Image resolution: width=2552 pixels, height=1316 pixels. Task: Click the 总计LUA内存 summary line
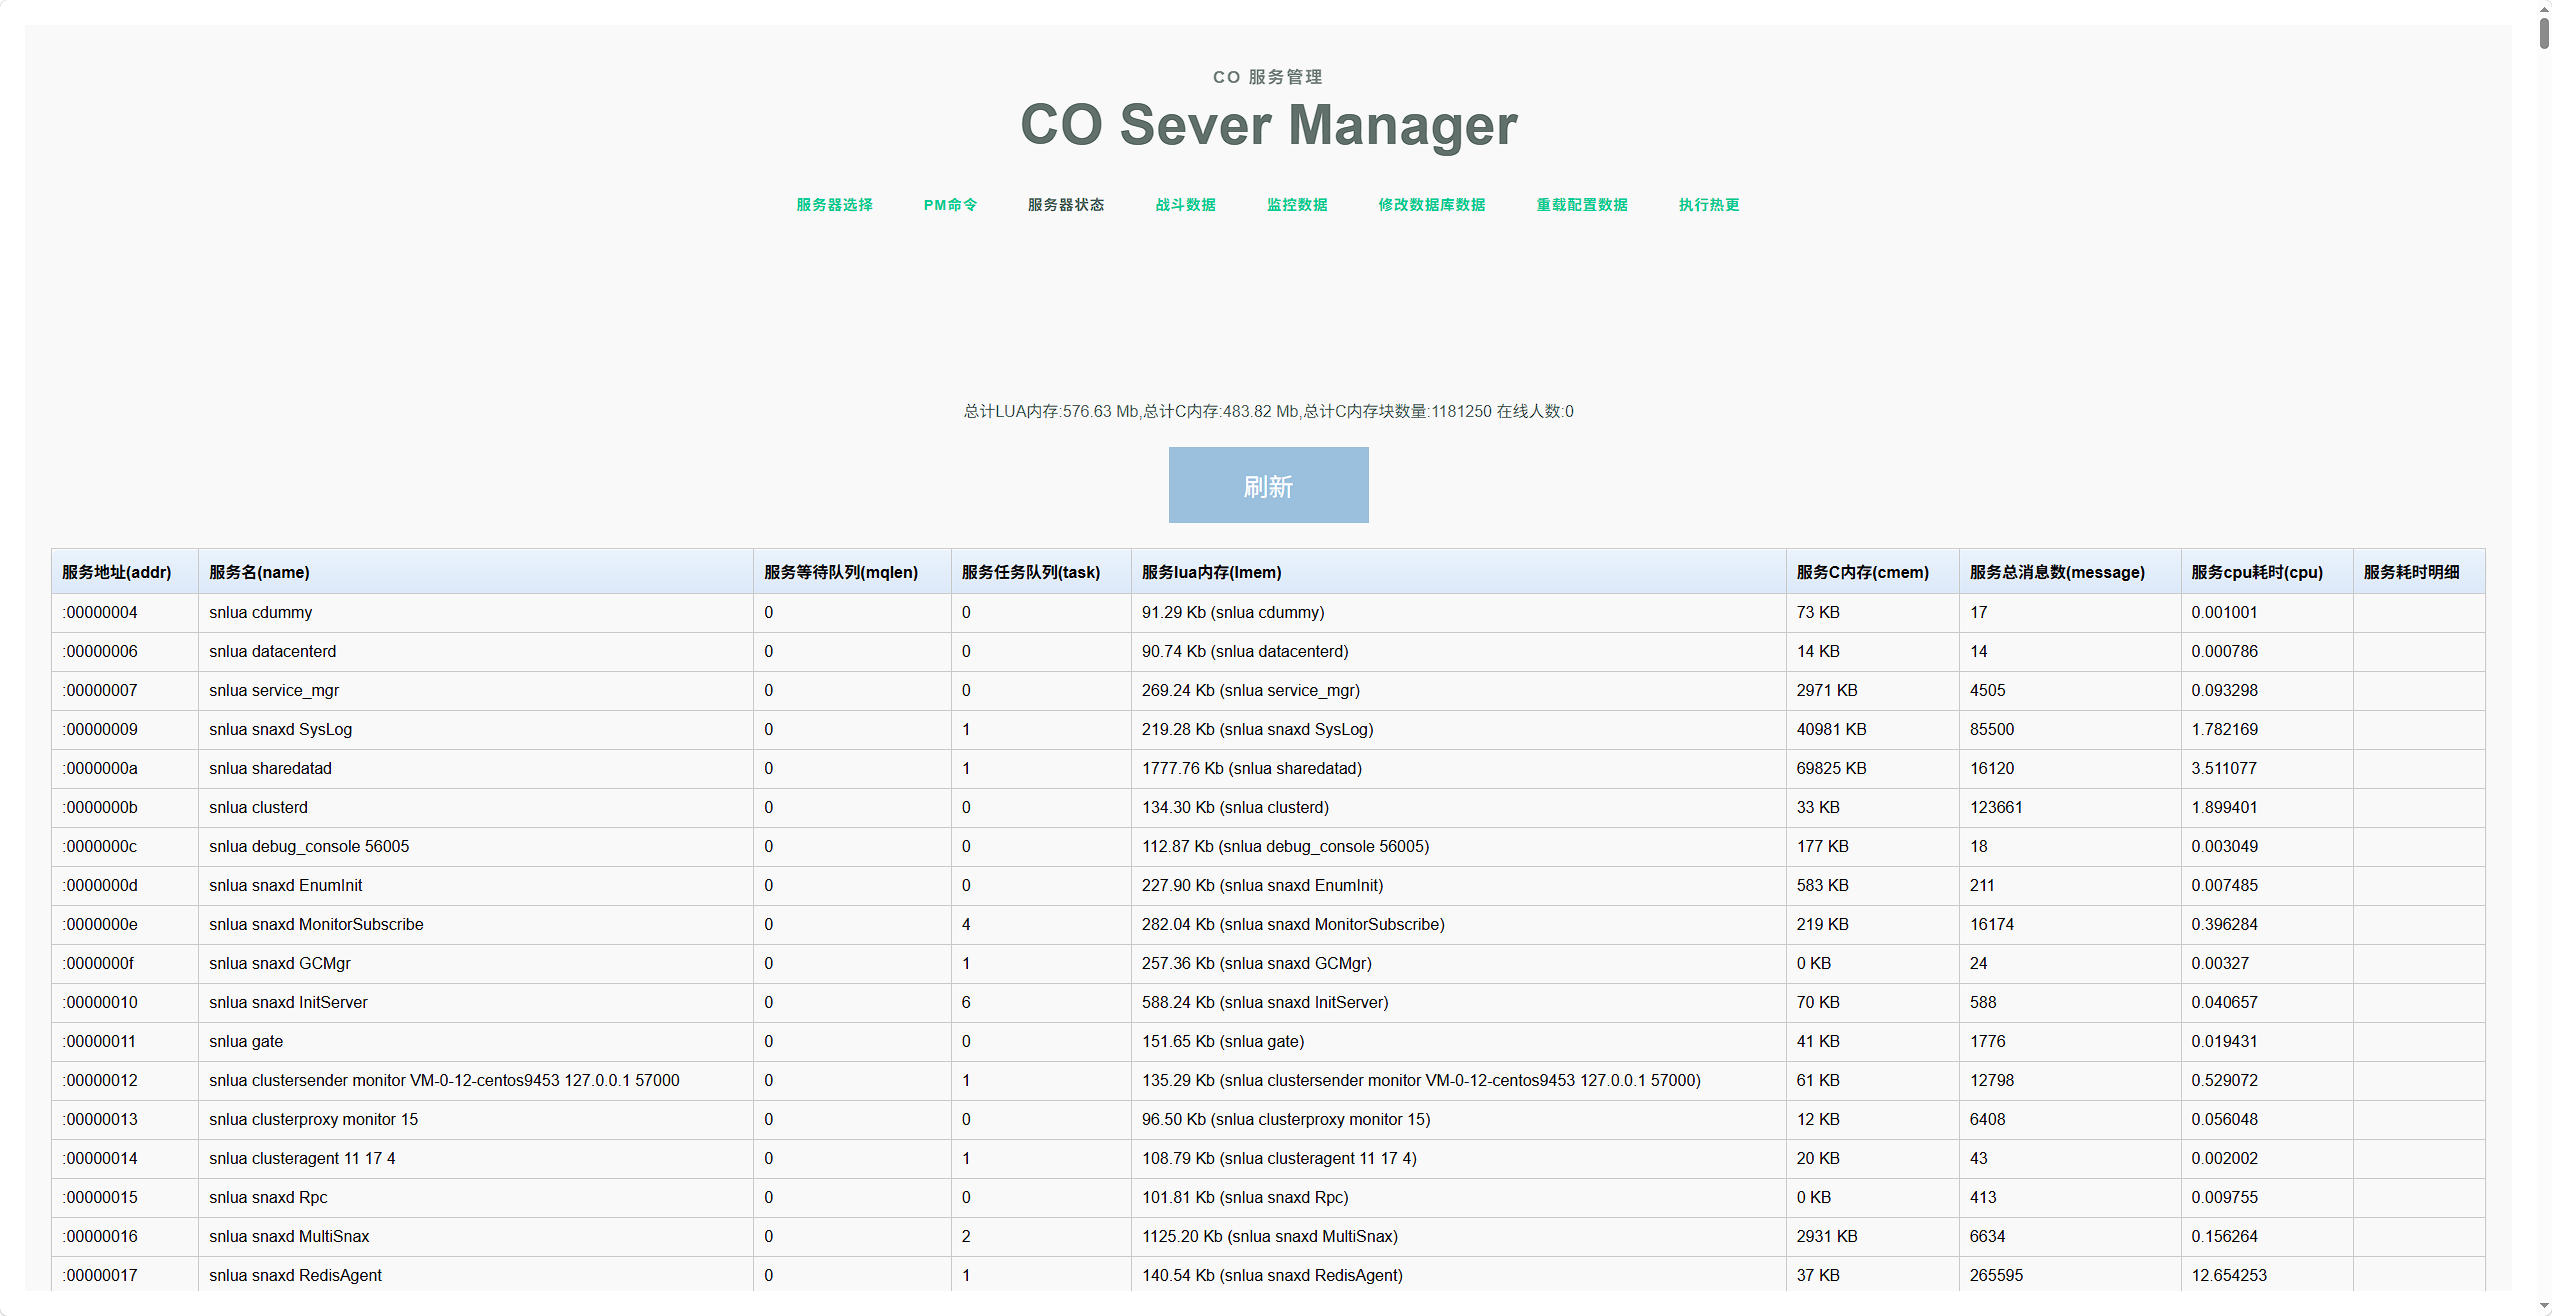pos(1268,412)
